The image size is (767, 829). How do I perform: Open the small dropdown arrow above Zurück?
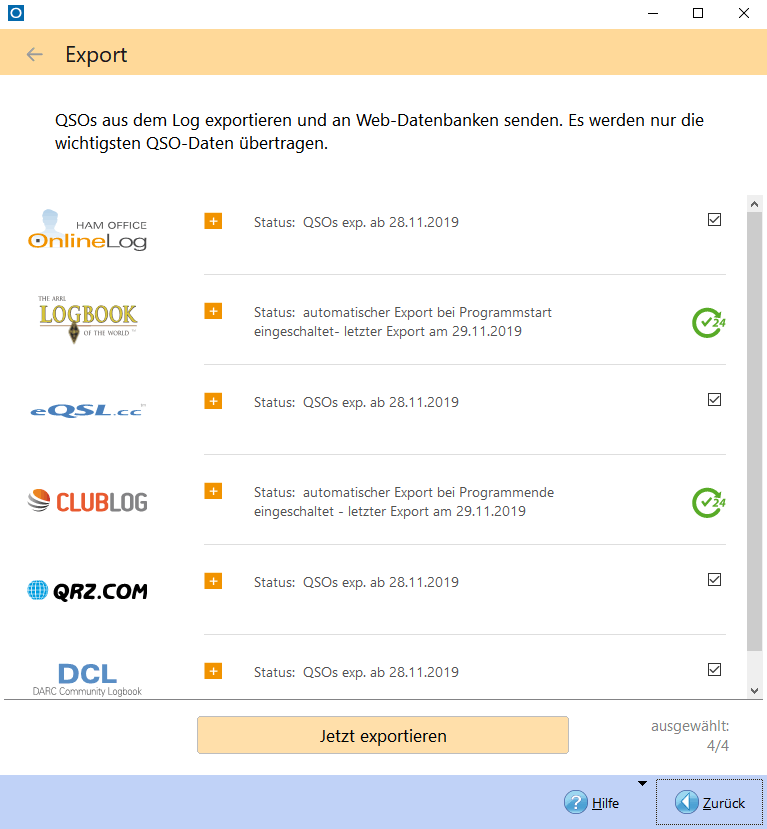tap(642, 784)
